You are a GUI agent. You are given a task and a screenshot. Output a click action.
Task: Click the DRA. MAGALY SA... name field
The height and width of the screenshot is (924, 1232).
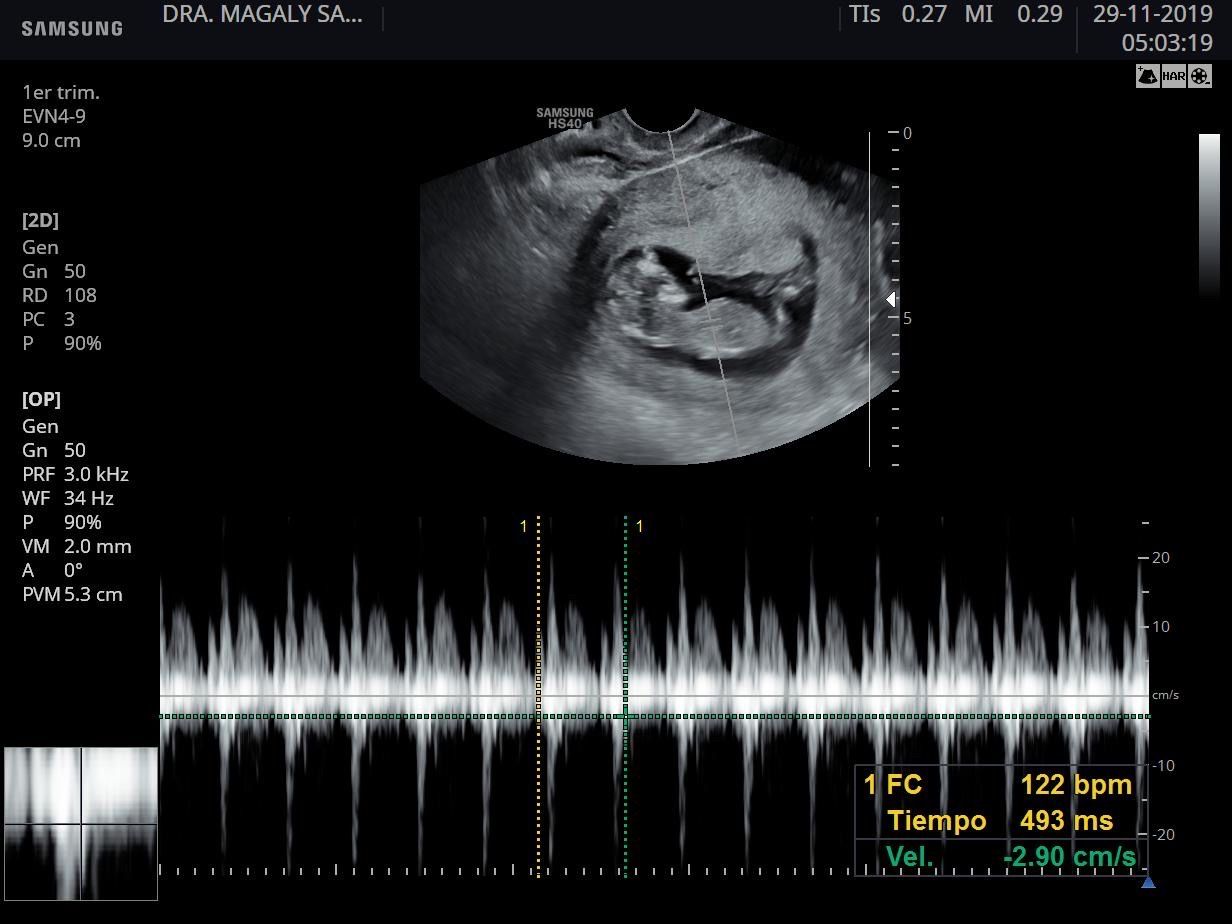click(263, 15)
